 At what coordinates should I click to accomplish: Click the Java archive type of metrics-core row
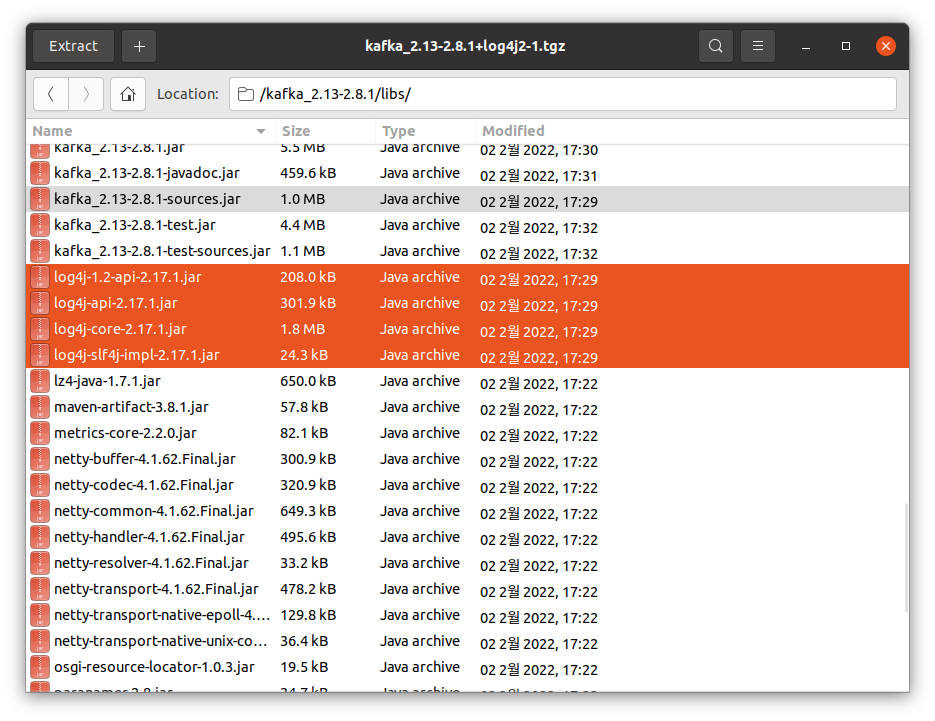point(420,433)
